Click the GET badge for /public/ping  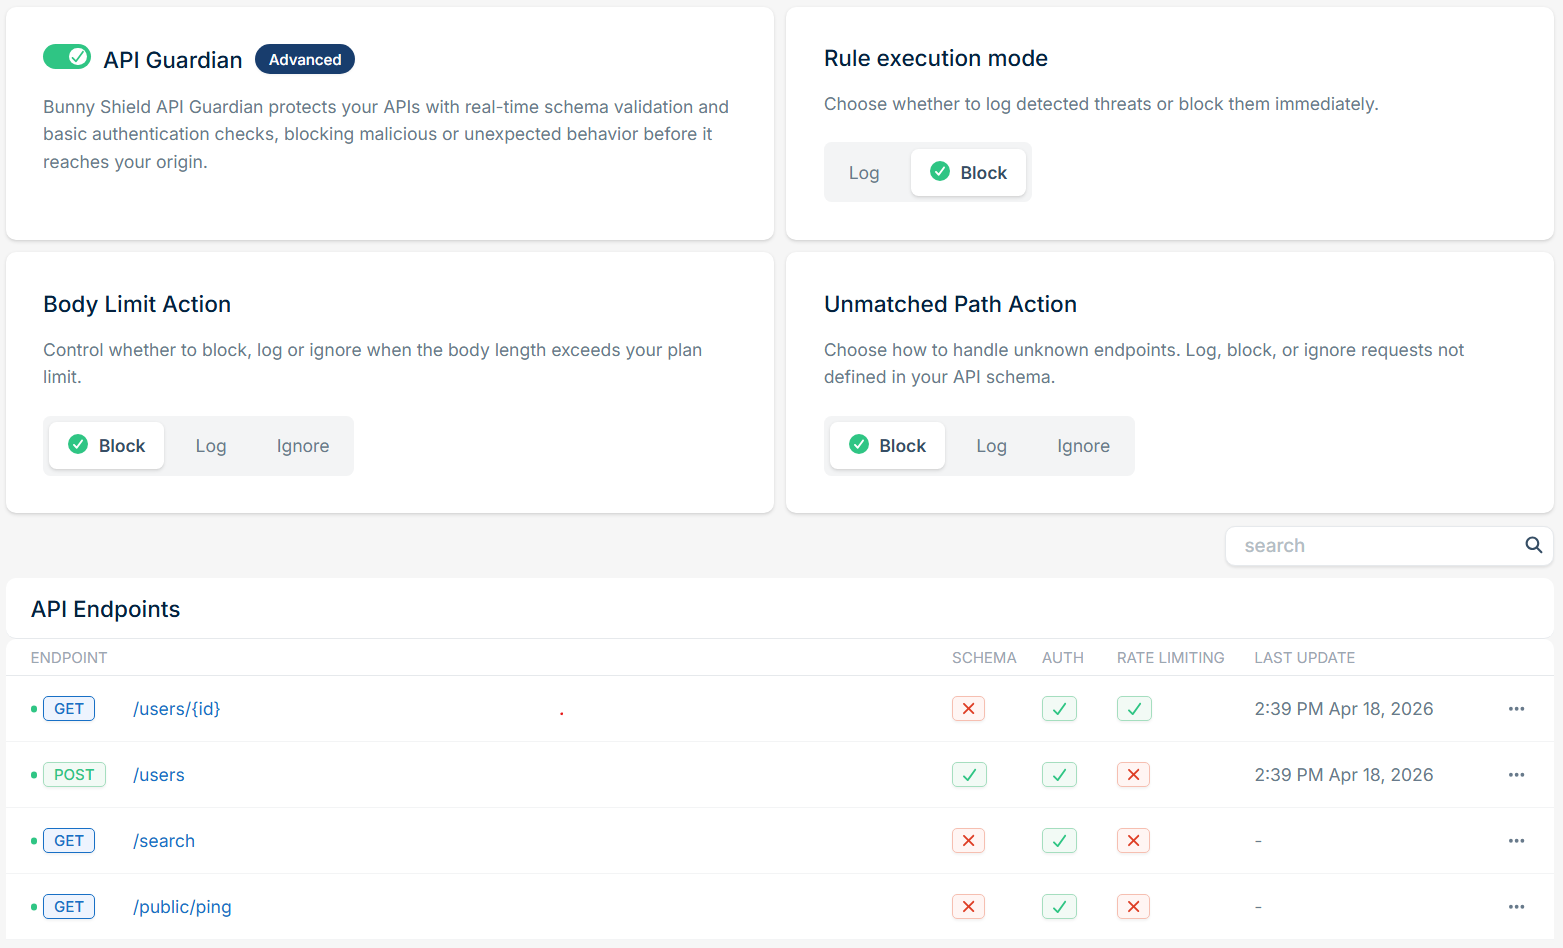pos(69,907)
